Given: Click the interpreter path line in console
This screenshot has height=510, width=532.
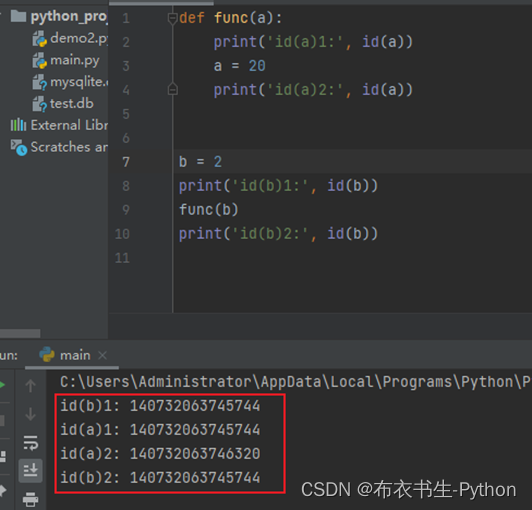Looking at the screenshot, I should 296,382.
